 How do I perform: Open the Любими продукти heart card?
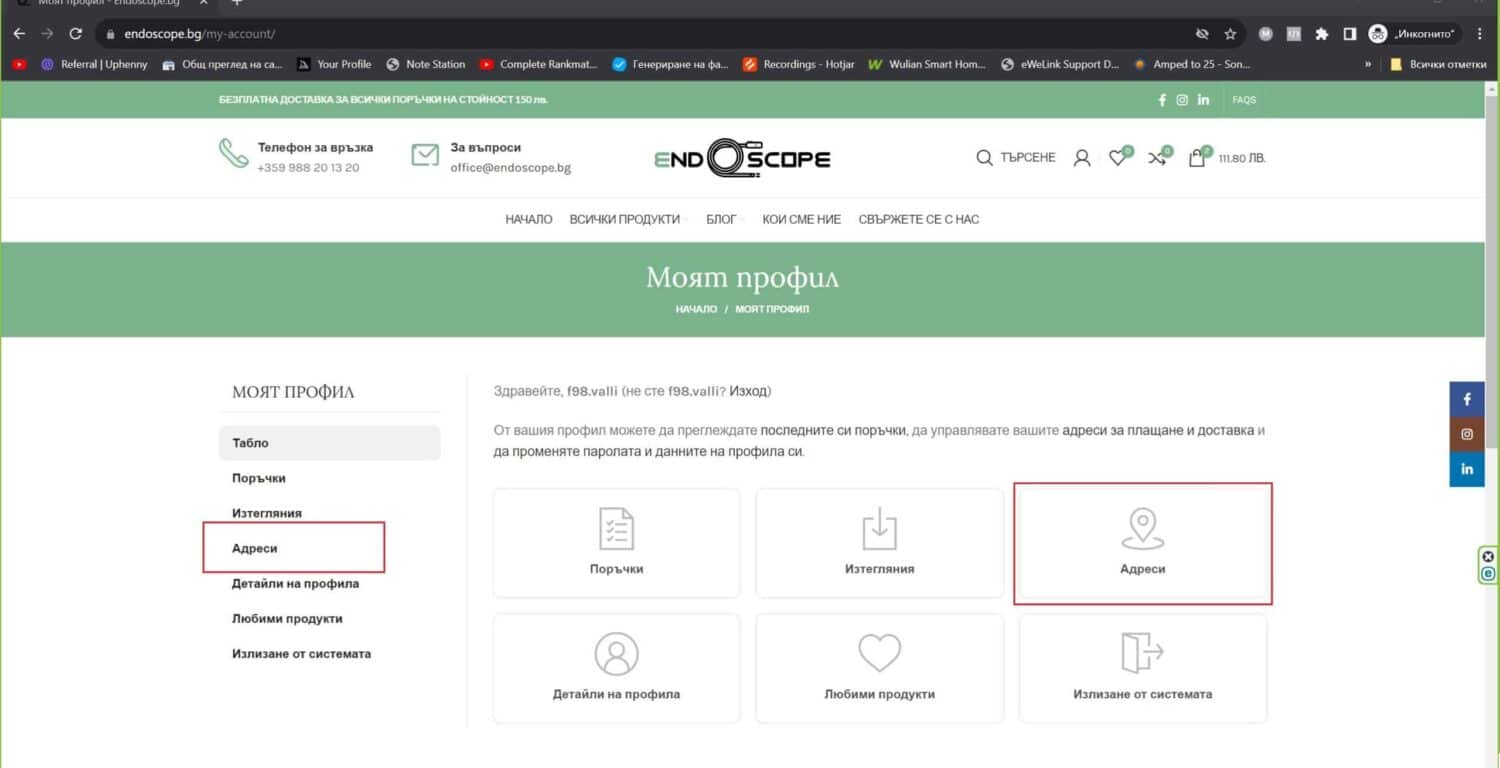pyautogui.click(x=880, y=668)
